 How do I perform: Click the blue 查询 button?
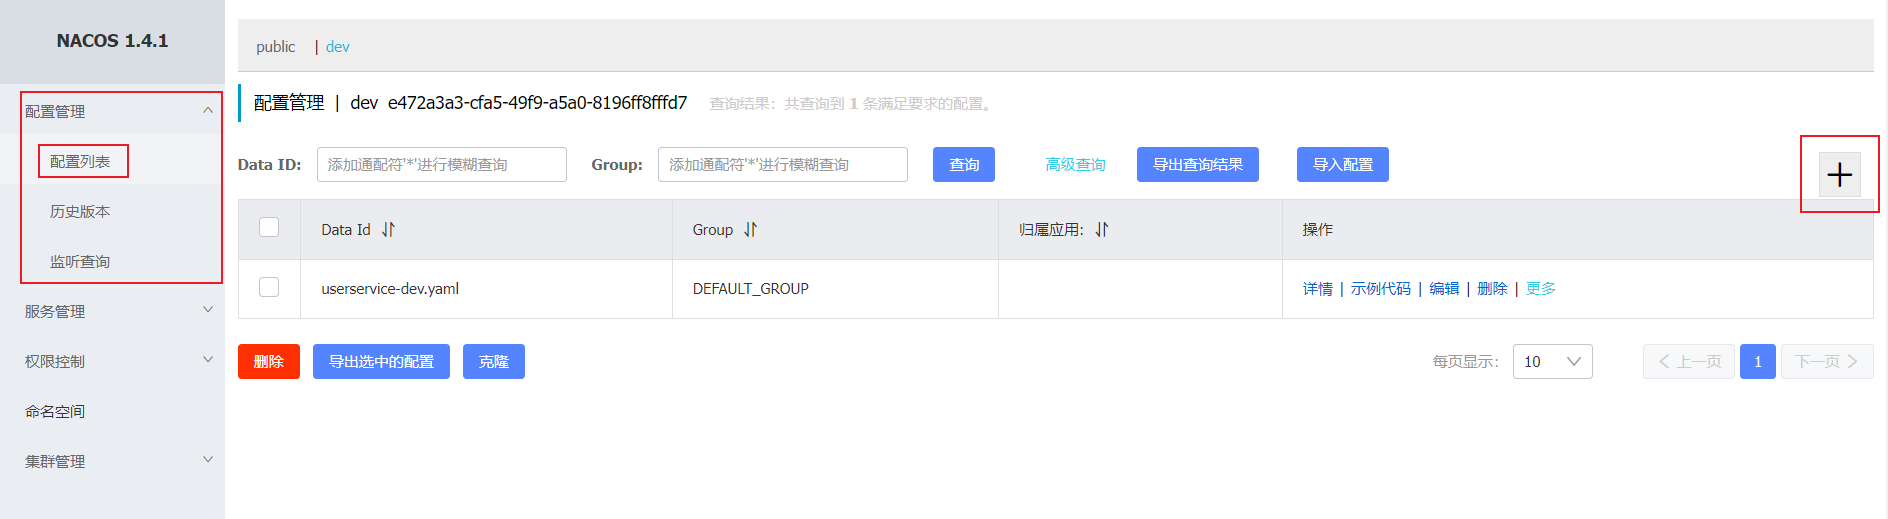pos(963,165)
